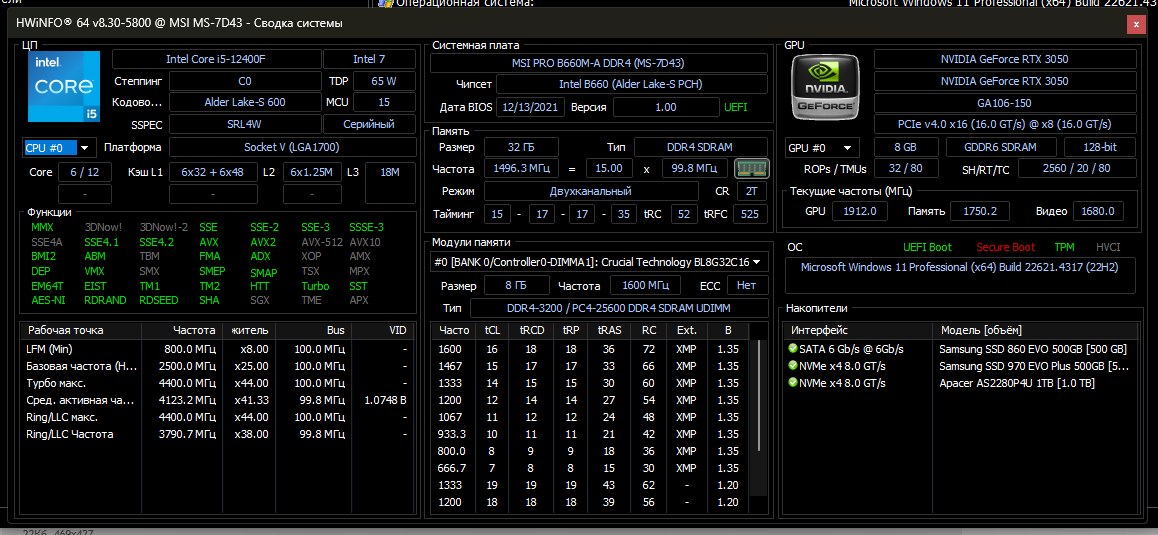The width and height of the screenshot is (1158, 535).
Task: Click the GDDR6 SDRAM field
Action: [x=1001, y=147]
